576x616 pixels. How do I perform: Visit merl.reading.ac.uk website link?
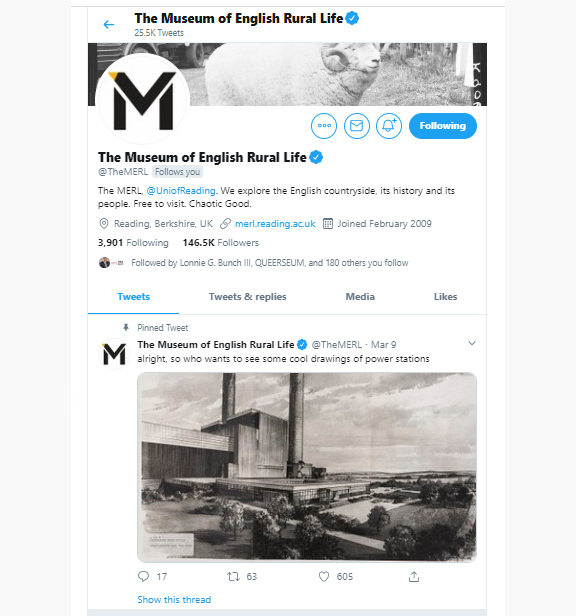coord(275,224)
